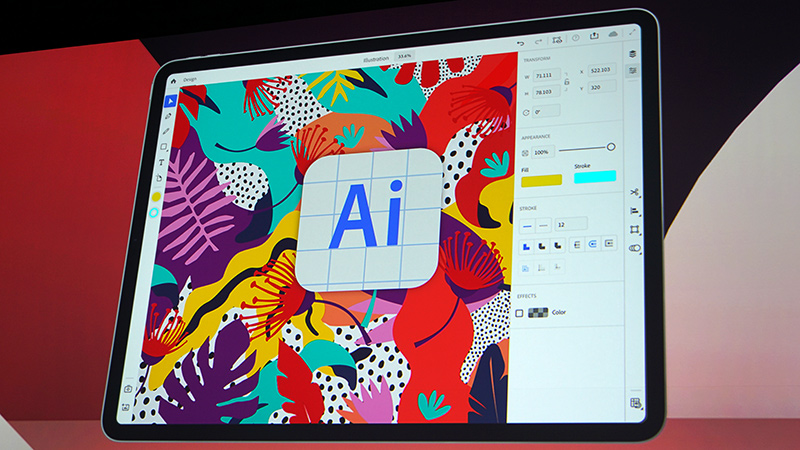Select the middle highlighted stroke cap option
800x450 pixels.
click(x=593, y=244)
